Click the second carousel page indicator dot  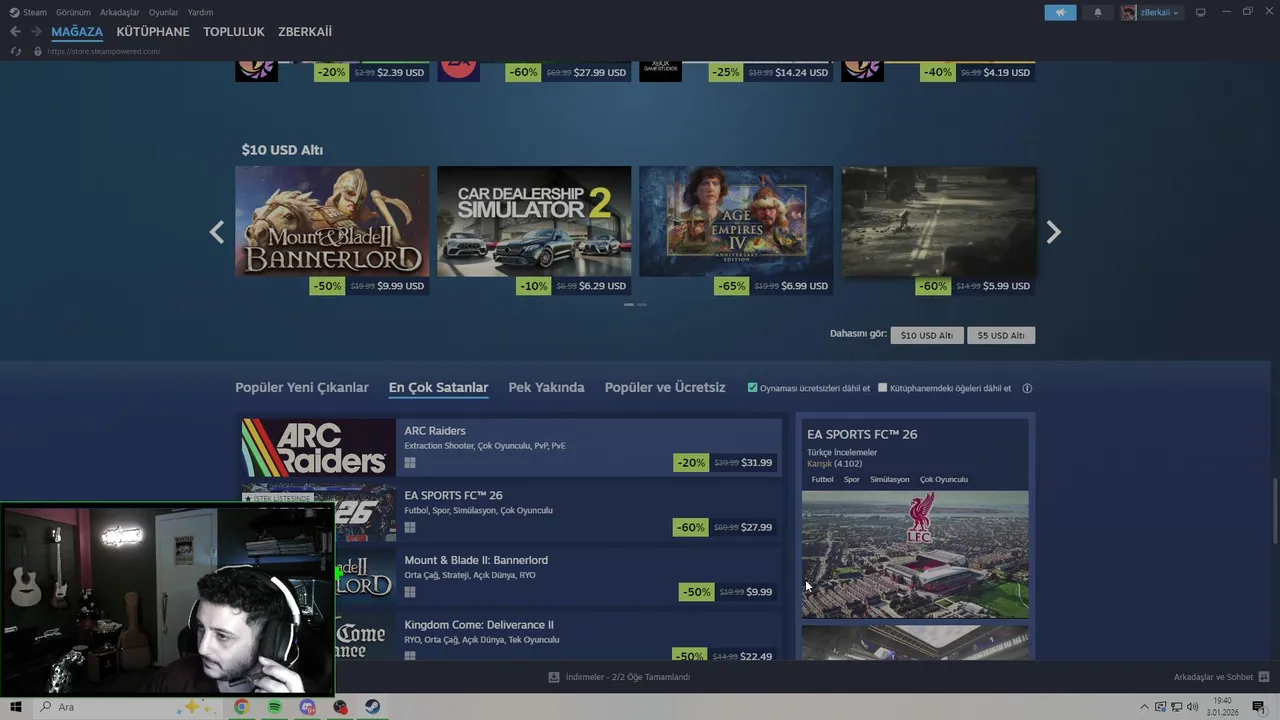[x=642, y=304]
